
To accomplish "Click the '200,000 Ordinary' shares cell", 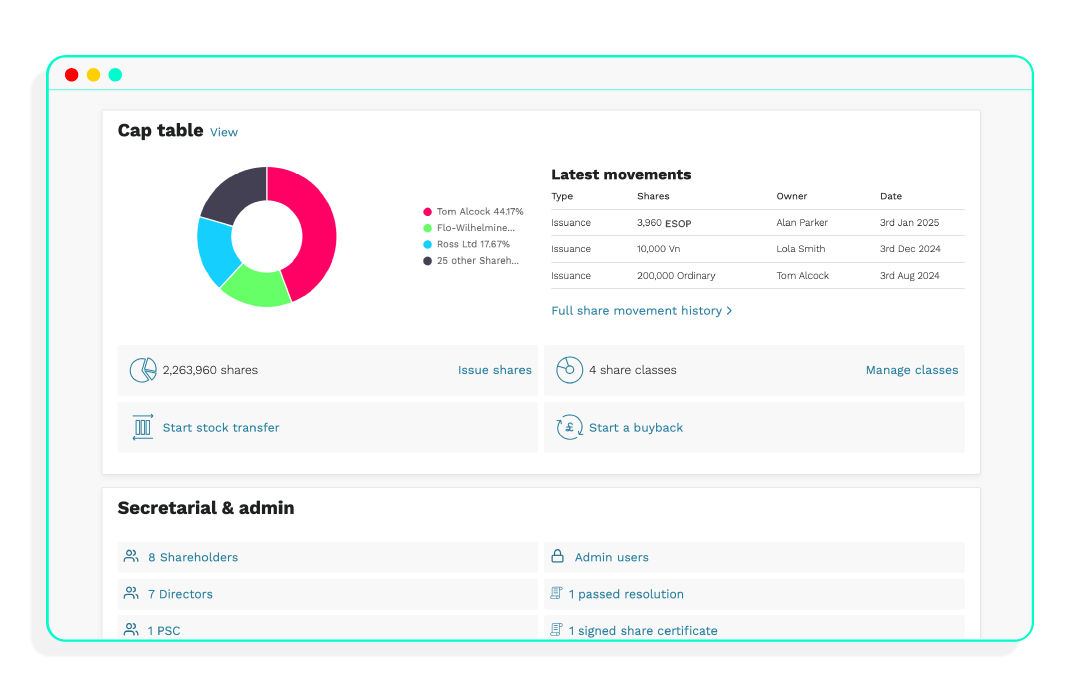I will coord(676,275).
